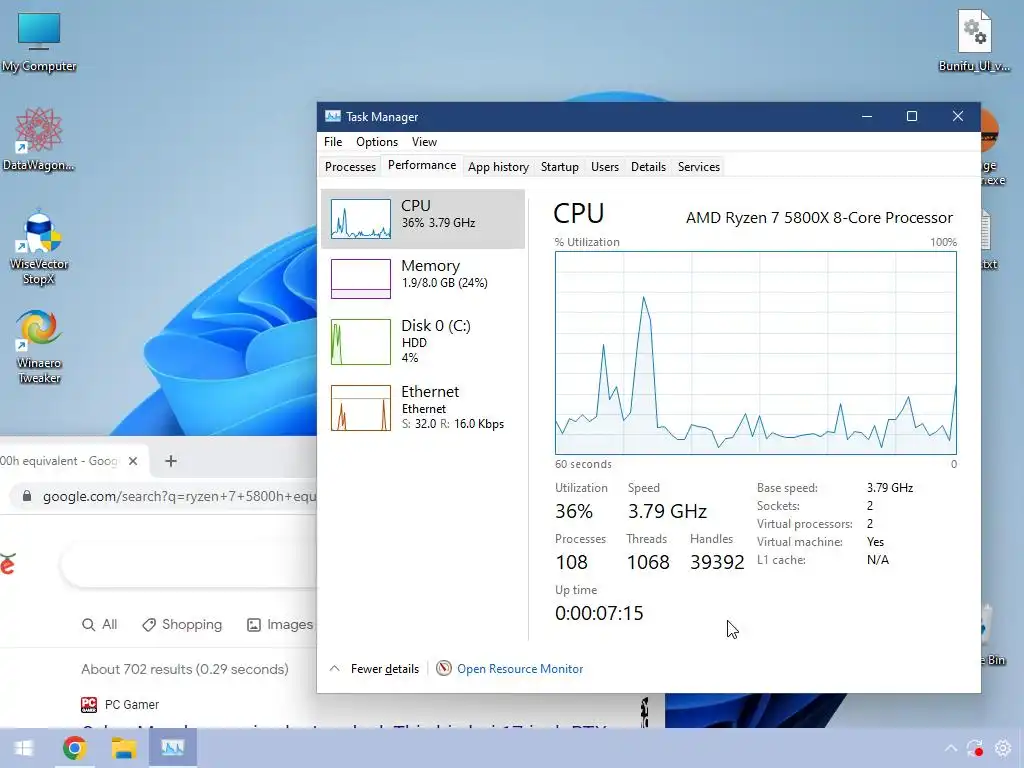1024x768 pixels.
Task: Click the 3.79 GHz speed value
Action: point(667,511)
